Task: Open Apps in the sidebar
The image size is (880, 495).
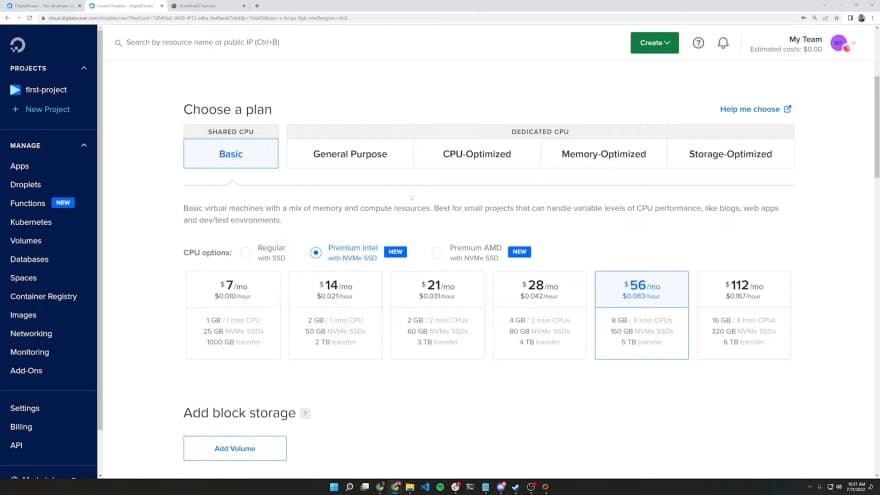Action: click(x=19, y=166)
